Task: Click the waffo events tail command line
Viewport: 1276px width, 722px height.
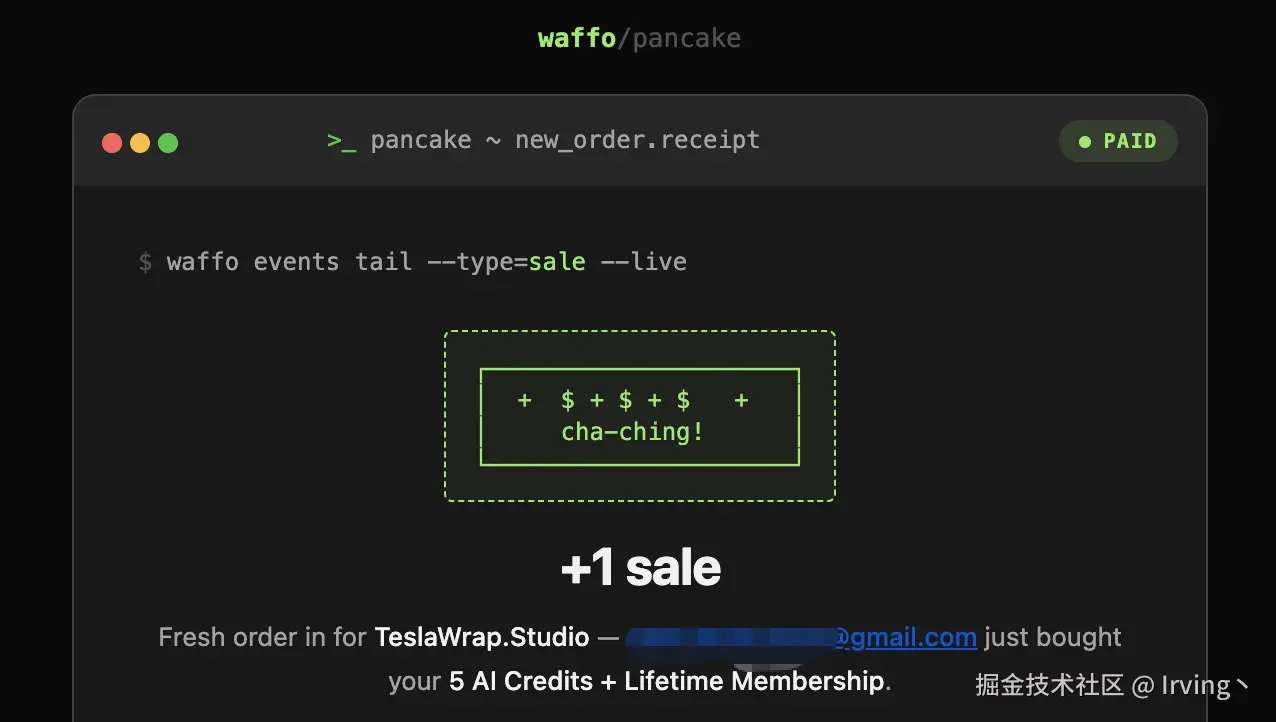Action: [412, 262]
